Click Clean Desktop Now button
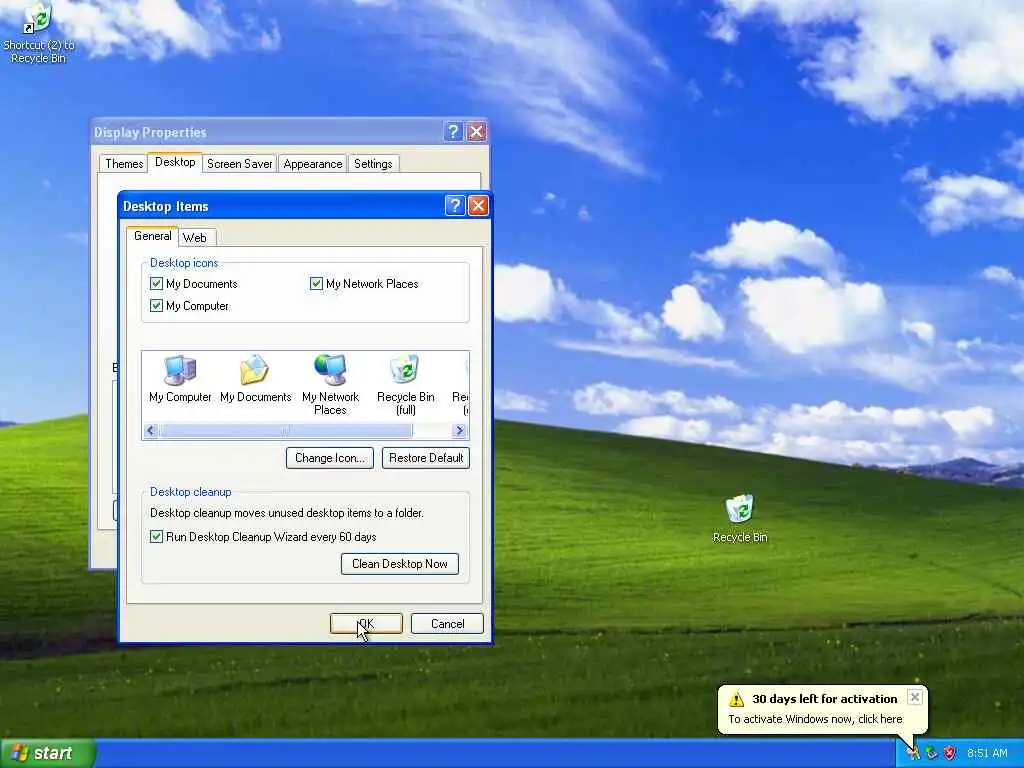The height and width of the screenshot is (768, 1024). click(x=400, y=564)
